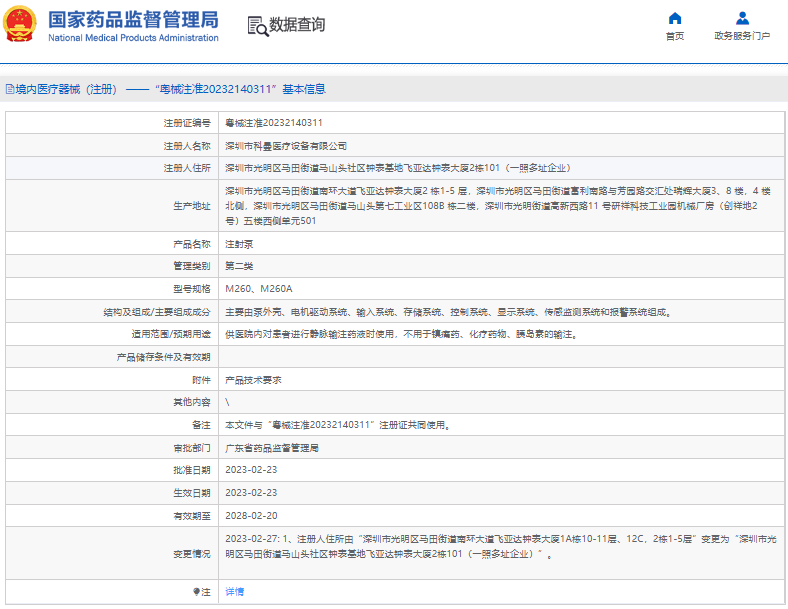788x609 pixels.
Task: Click the 有效期至 row label
Action: (x=192, y=516)
